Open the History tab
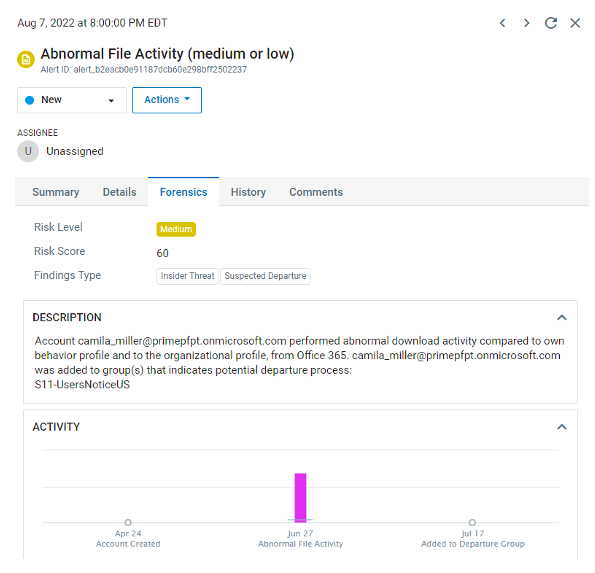 click(x=248, y=192)
